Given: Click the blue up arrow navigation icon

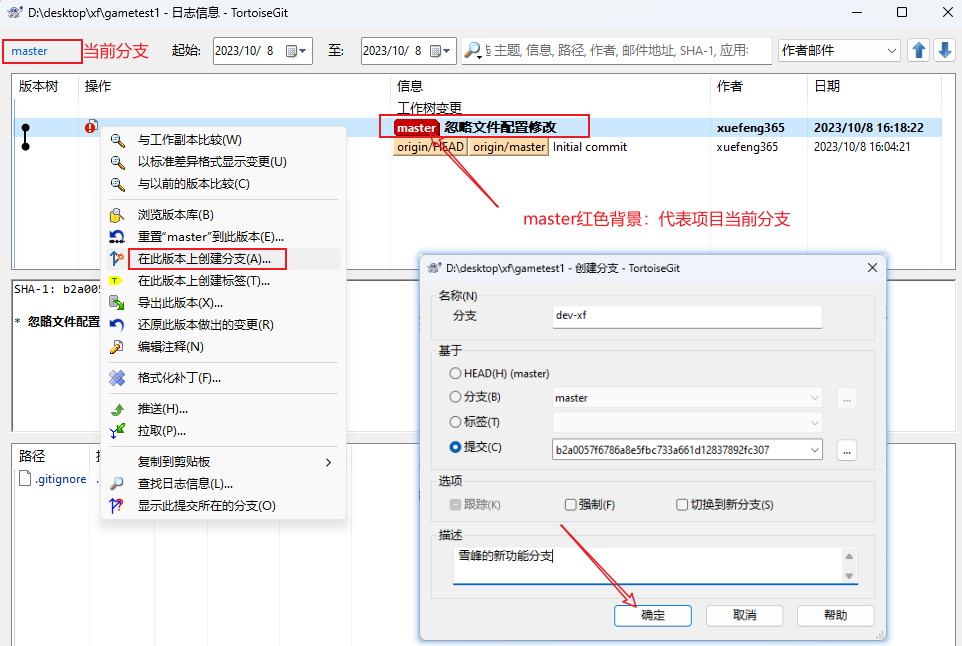Looking at the screenshot, I should 918,50.
